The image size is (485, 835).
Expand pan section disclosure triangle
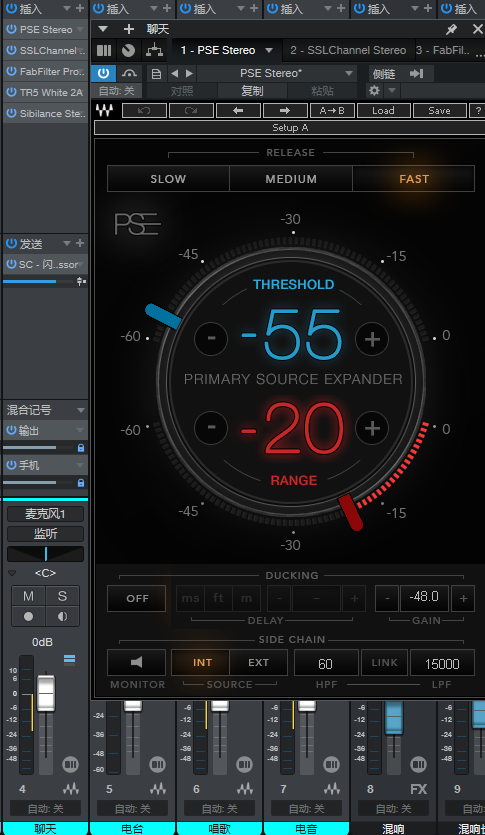click(x=12, y=573)
